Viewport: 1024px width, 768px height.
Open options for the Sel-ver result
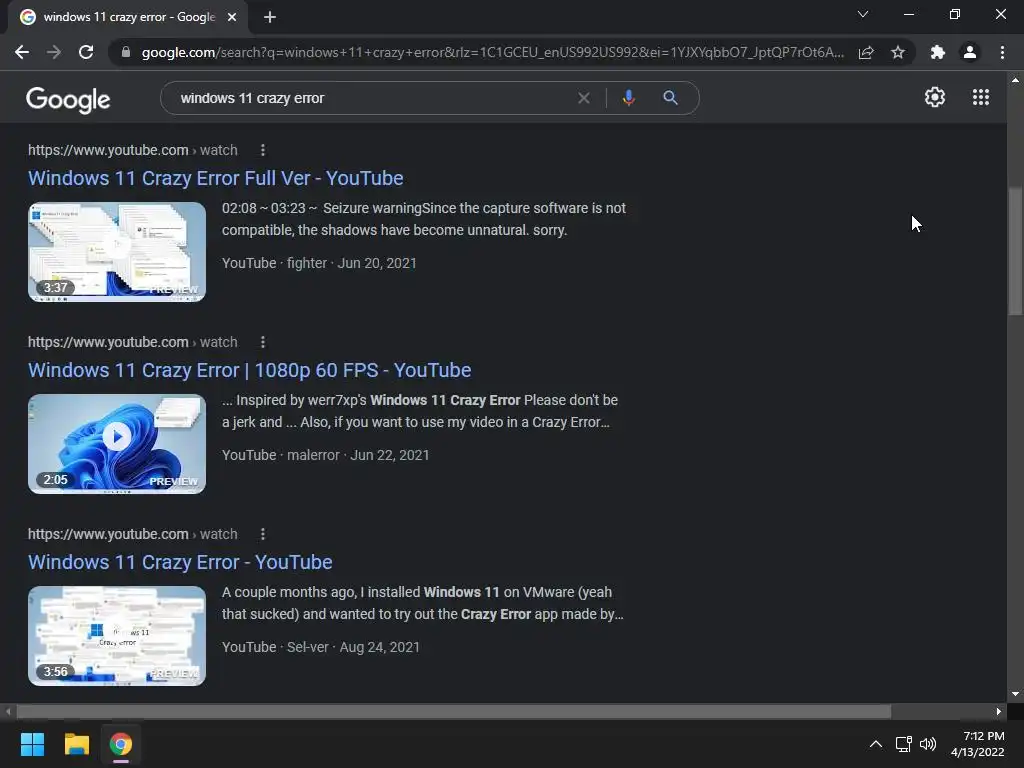coord(263,534)
